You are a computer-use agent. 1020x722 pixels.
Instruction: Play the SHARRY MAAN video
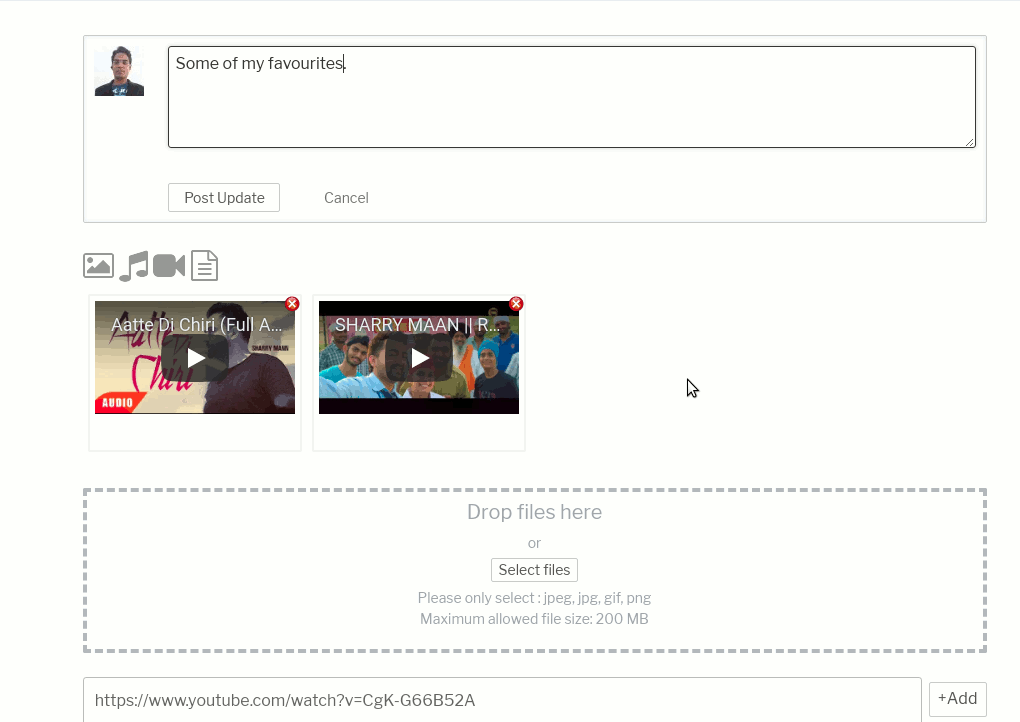point(419,358)
